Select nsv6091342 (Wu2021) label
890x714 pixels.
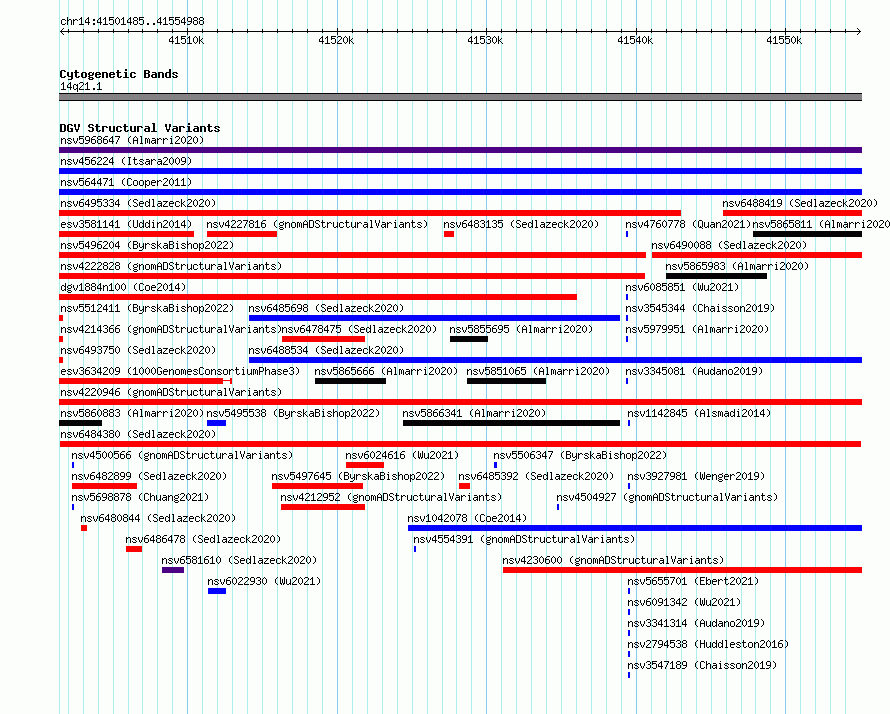tap(684, 602)
